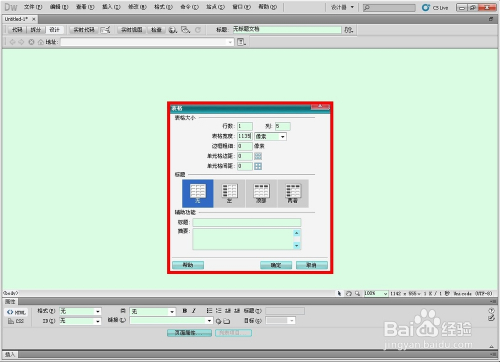Select the zoom tool in status bar
The image size is (500, 362).
click(358, 293)
